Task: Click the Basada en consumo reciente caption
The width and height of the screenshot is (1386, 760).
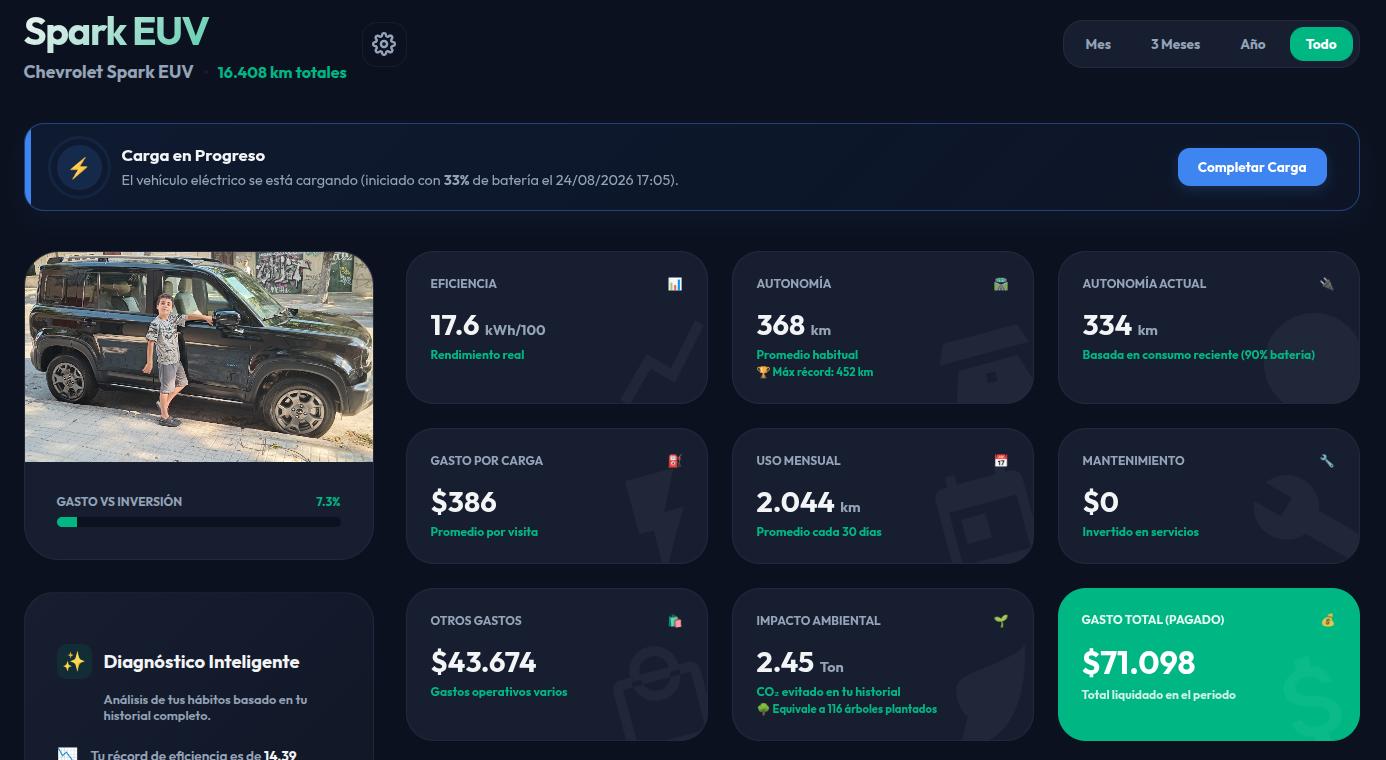Action: coord(1199,355)
